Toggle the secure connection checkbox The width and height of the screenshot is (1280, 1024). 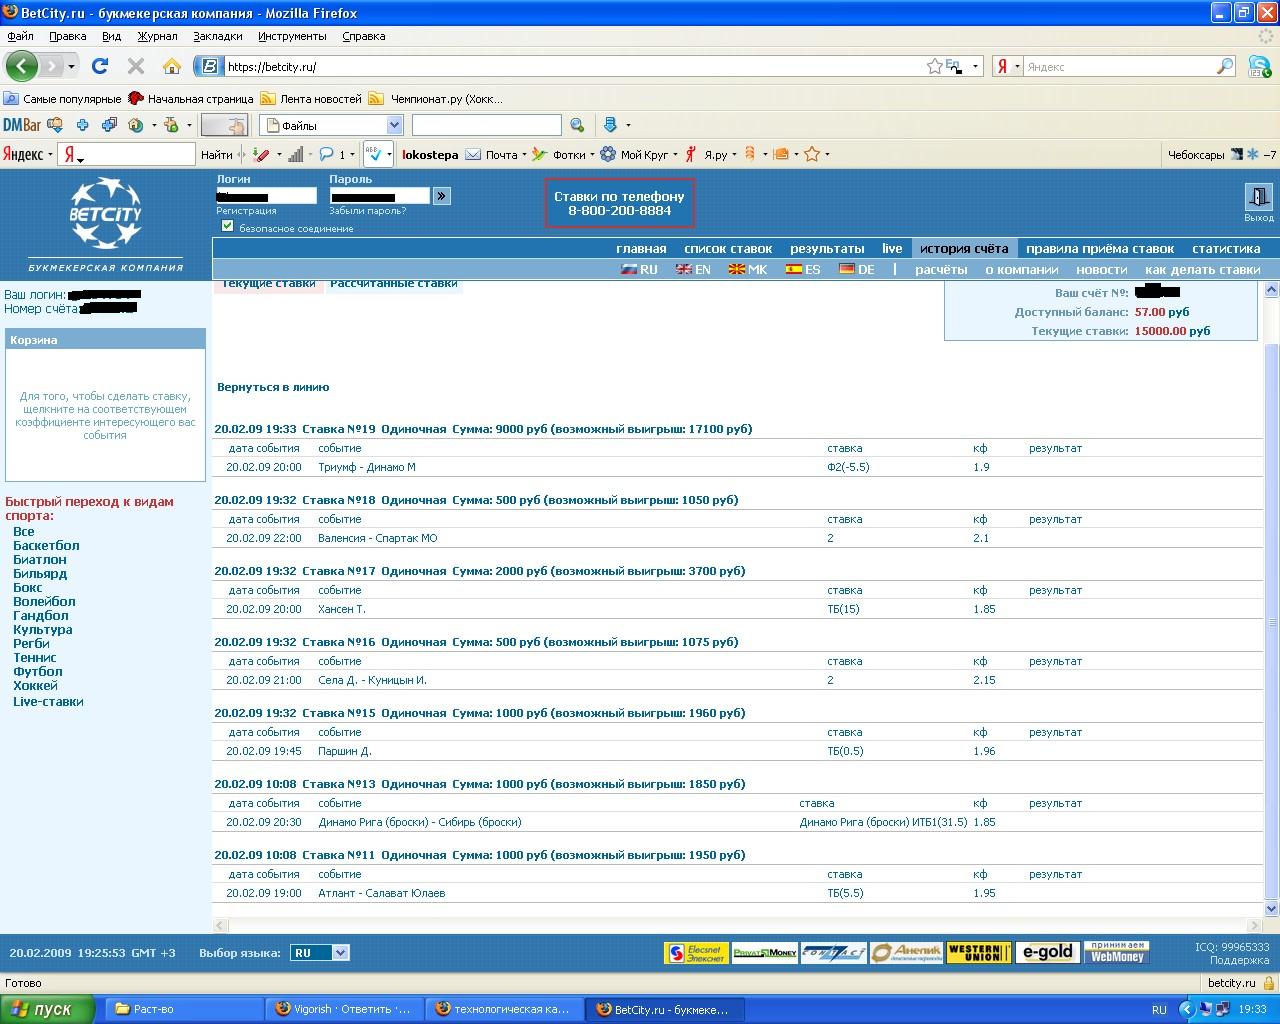point(227,226)
